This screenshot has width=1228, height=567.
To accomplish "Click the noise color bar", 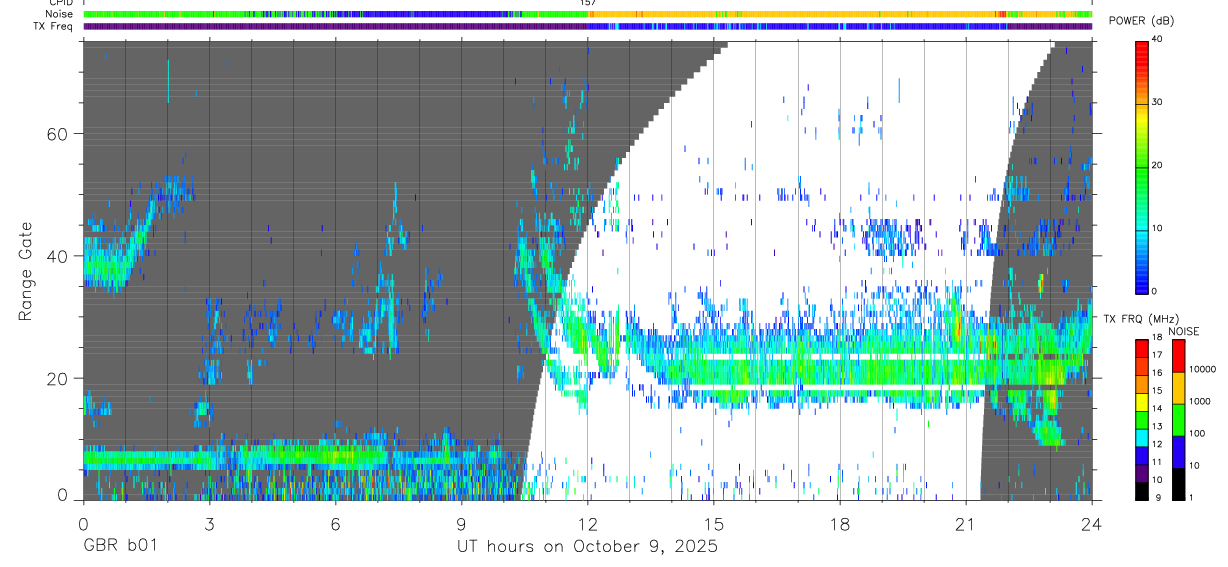I will coord(1177,420).
